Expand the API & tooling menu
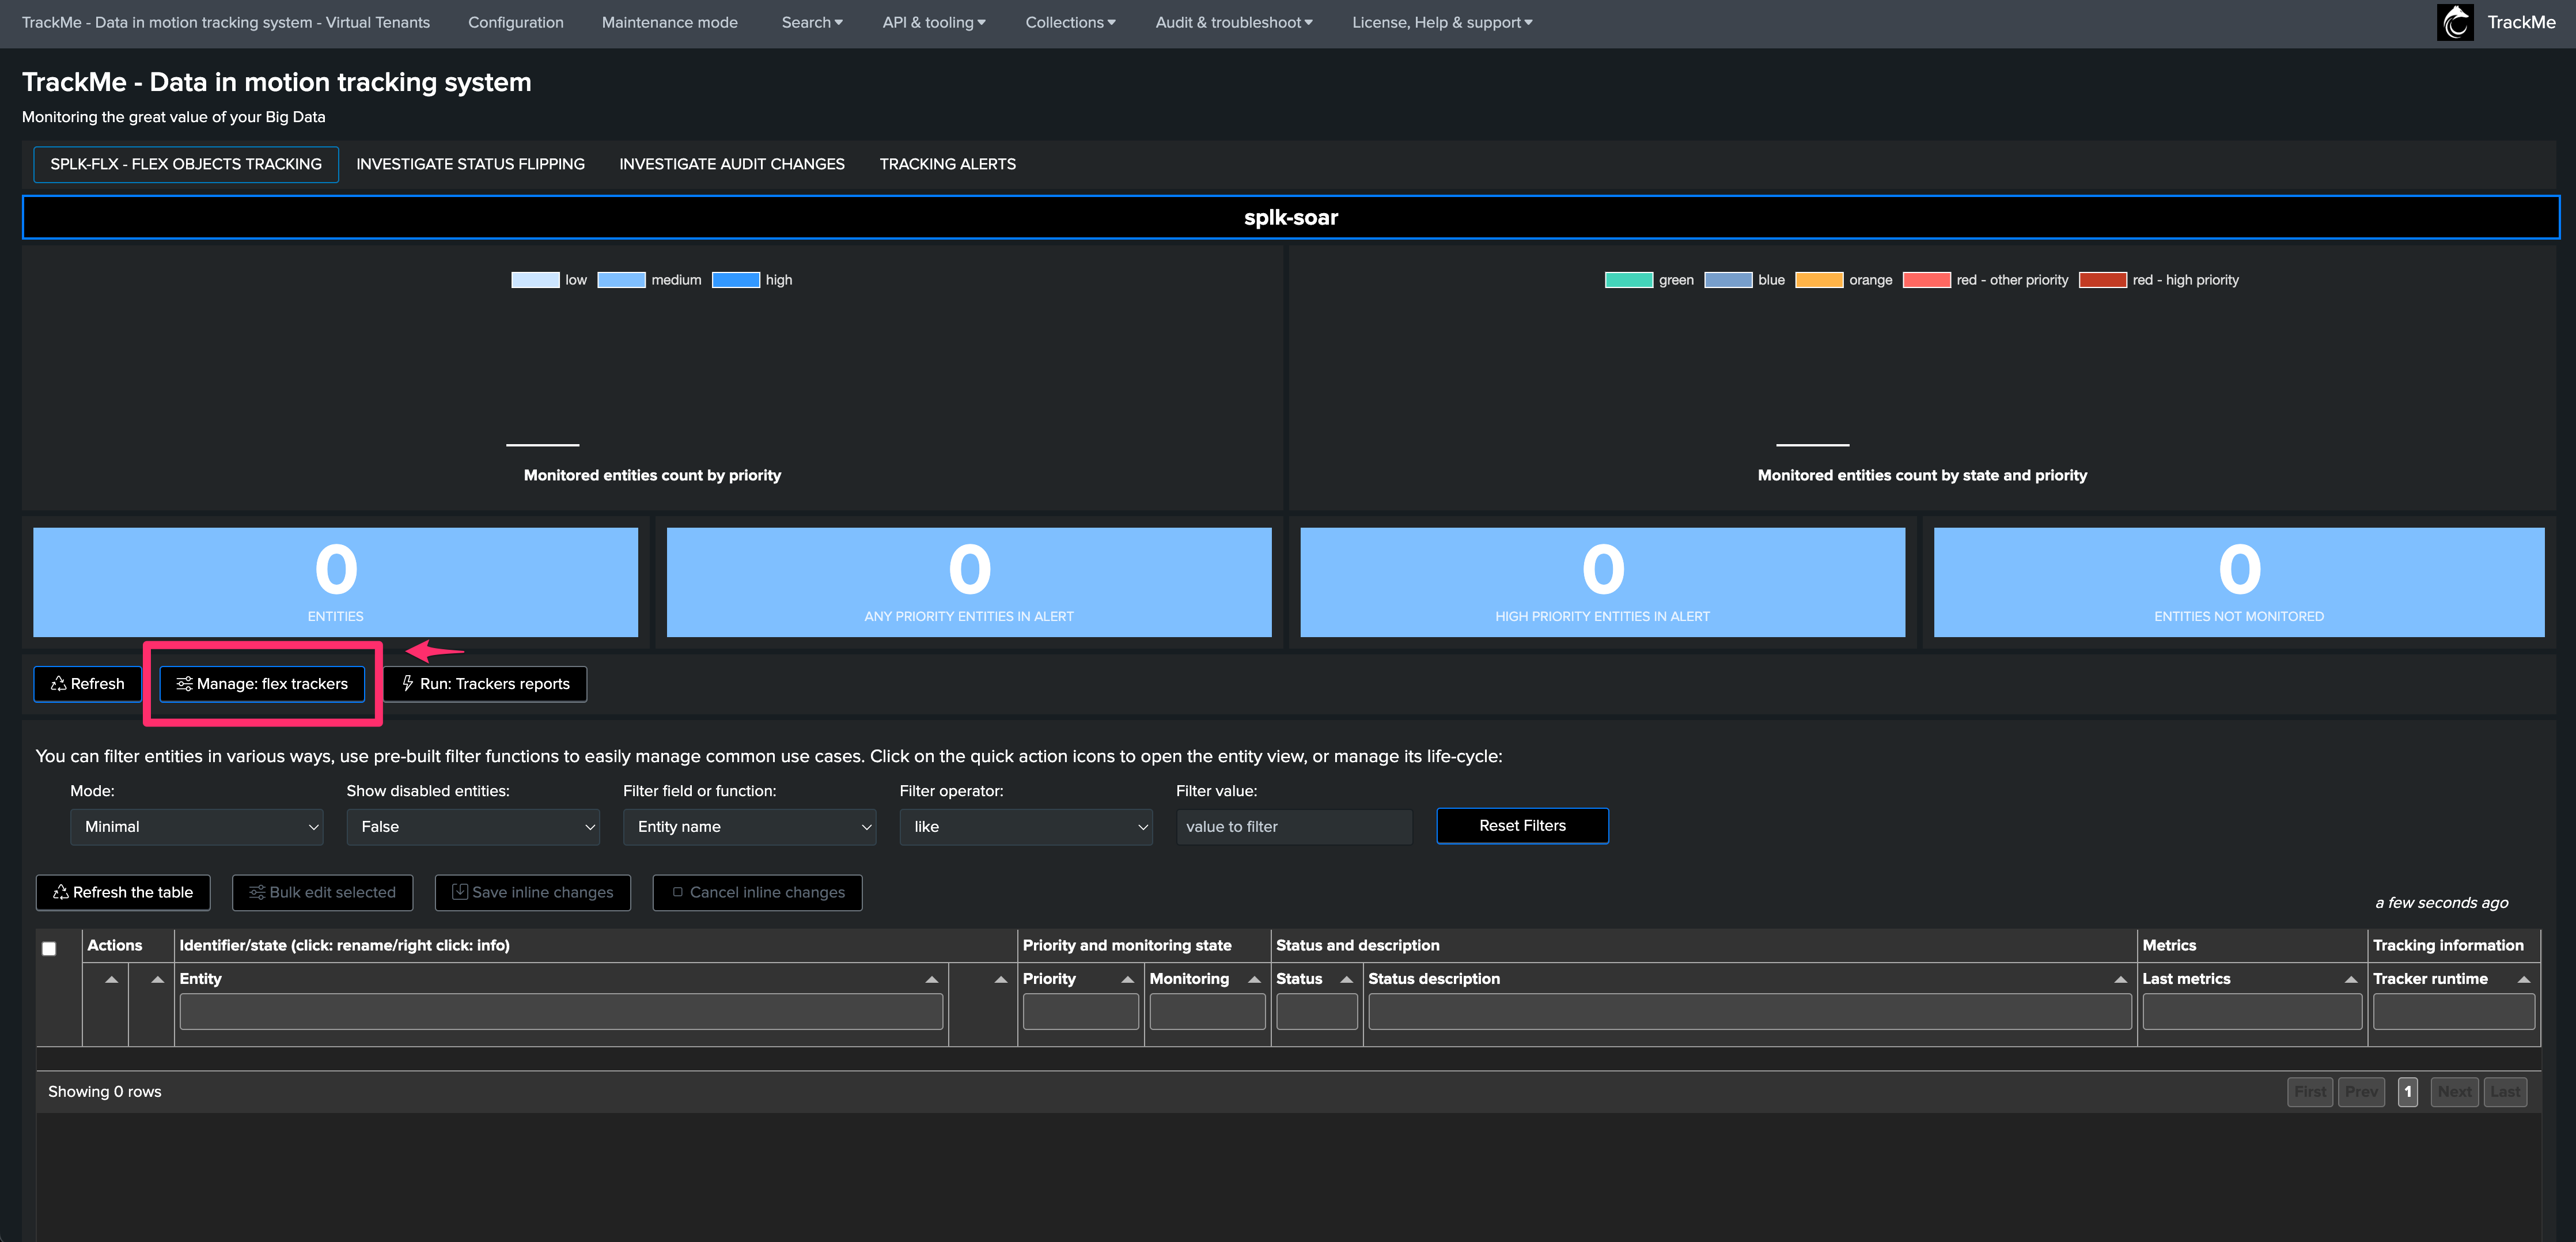 coord(934,22)
